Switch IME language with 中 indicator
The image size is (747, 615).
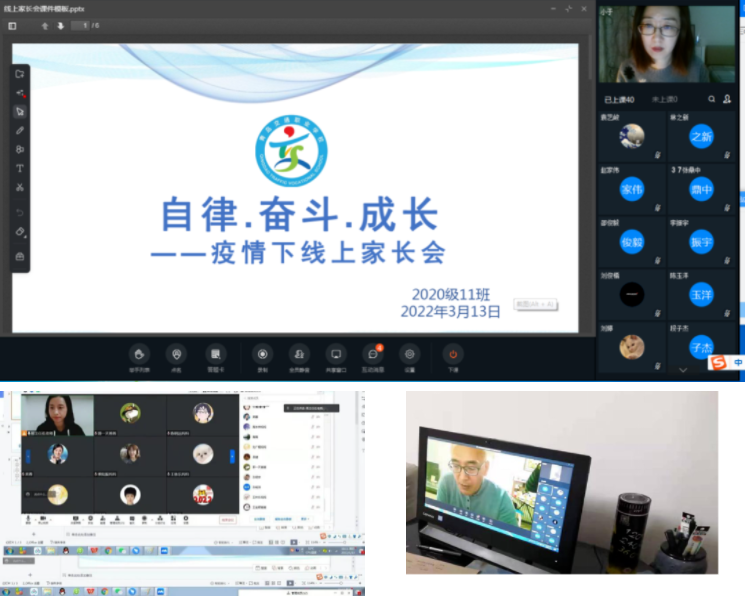point(738,363)
